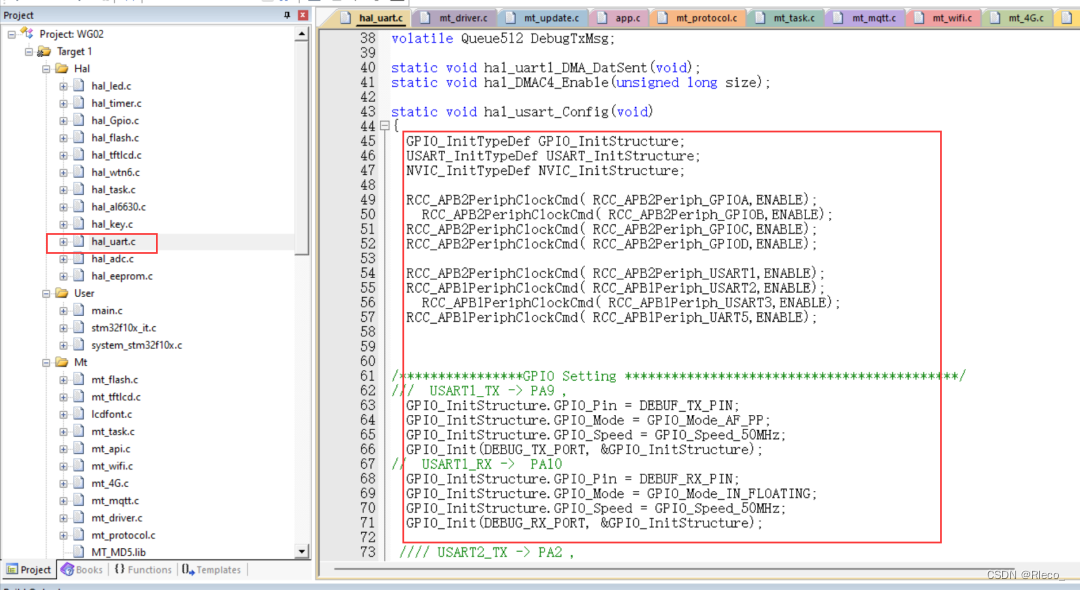Screen dimensions: 1080x590
Task: Switch to mt_driver.c editor tab
Action: coord(455,18)
